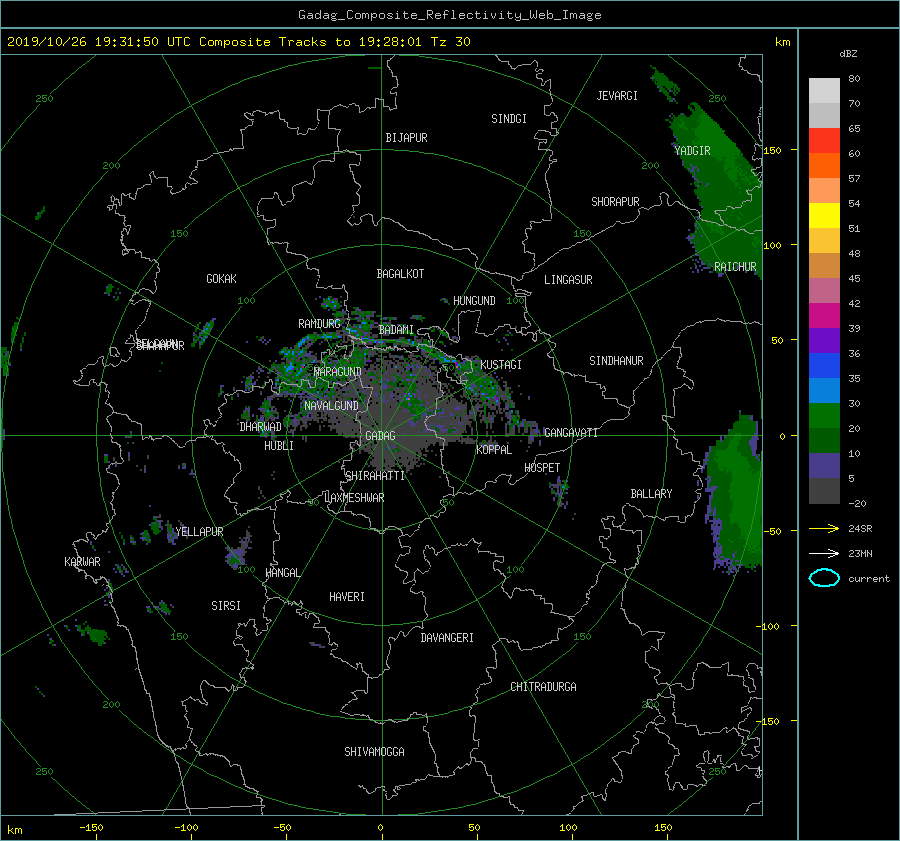Screen dimensions: 900x841
Task: Click the HANGAL city label
Action: pyautogui.click(x=282, y=573)
